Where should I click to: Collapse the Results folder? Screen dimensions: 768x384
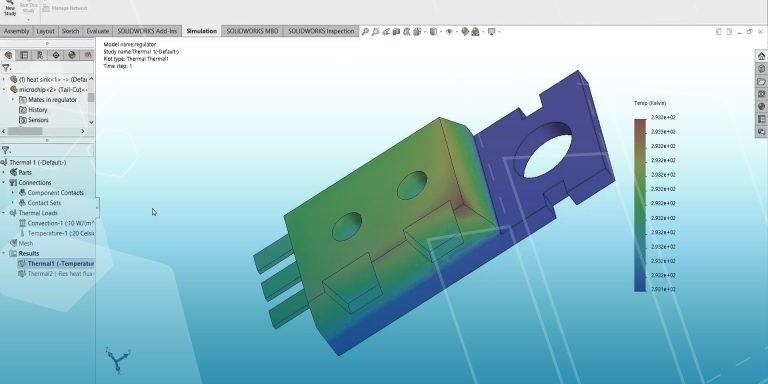4,253
